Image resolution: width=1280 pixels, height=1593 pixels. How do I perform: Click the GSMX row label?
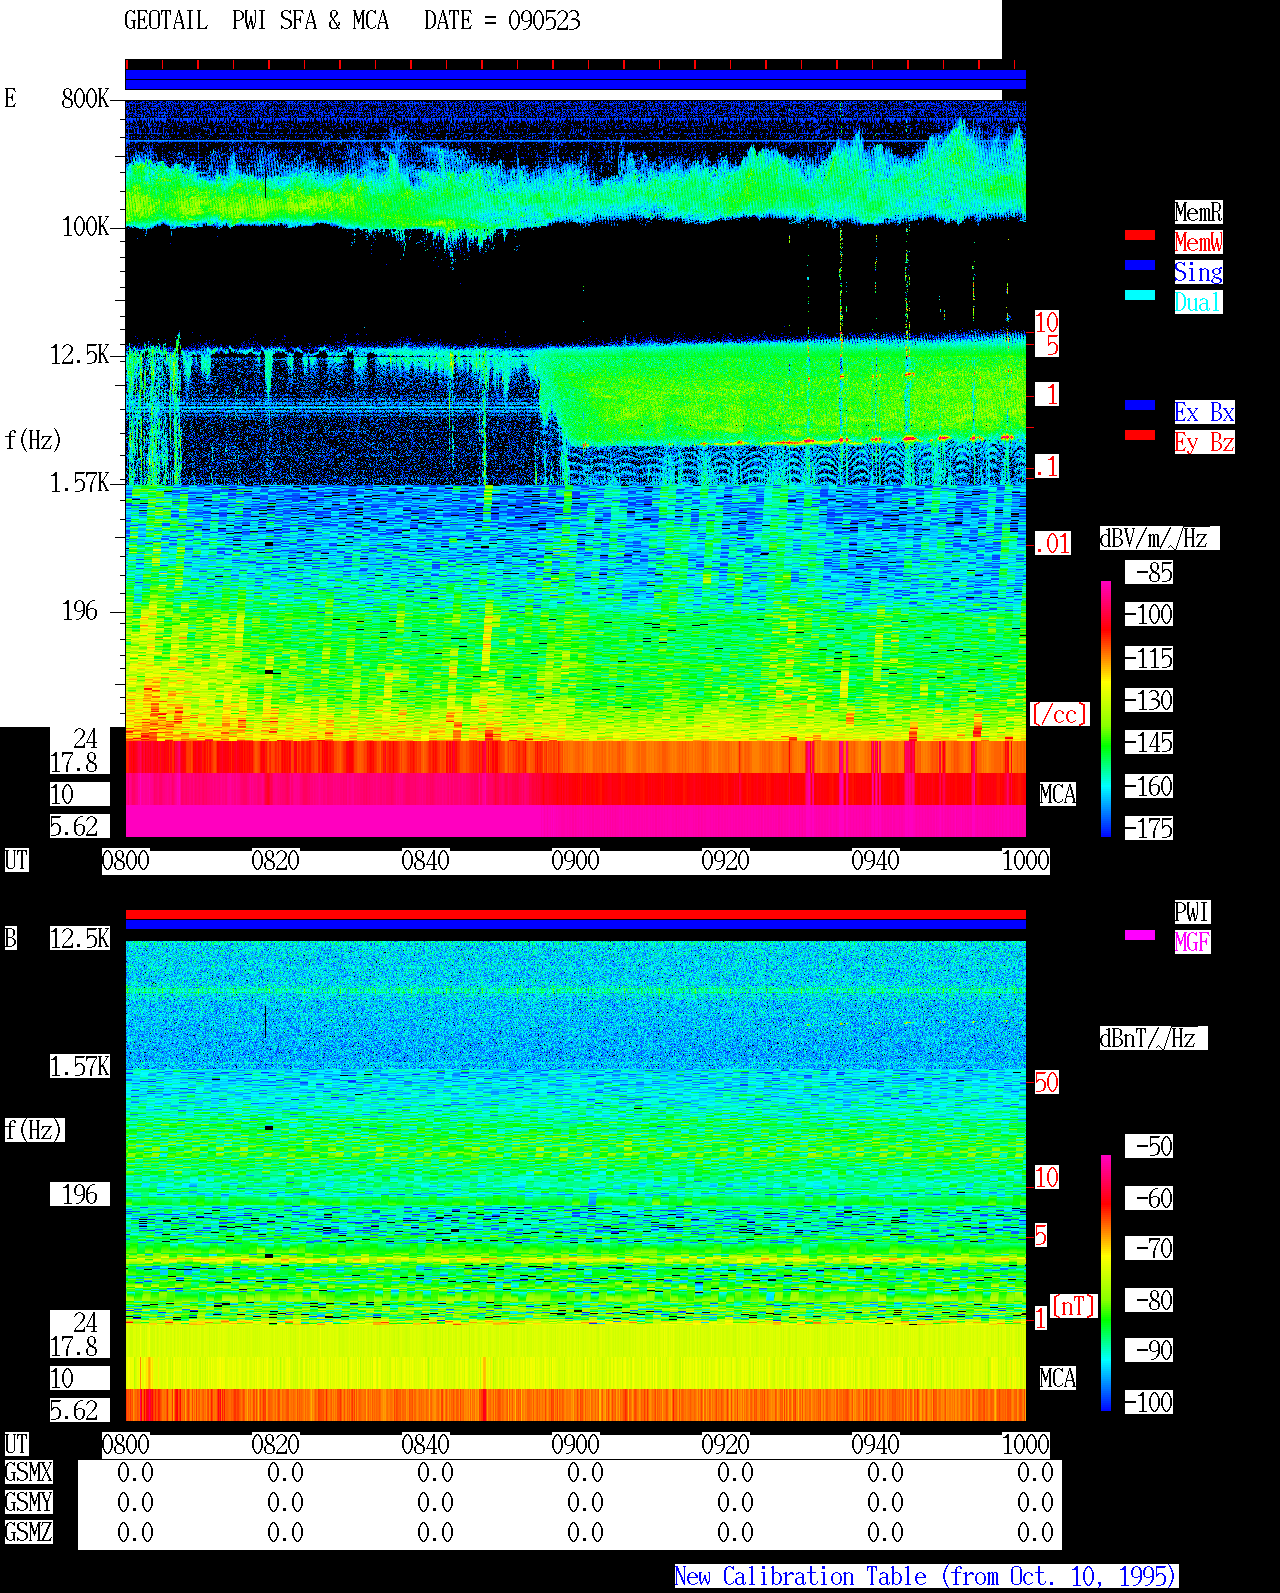point(29,1473)
